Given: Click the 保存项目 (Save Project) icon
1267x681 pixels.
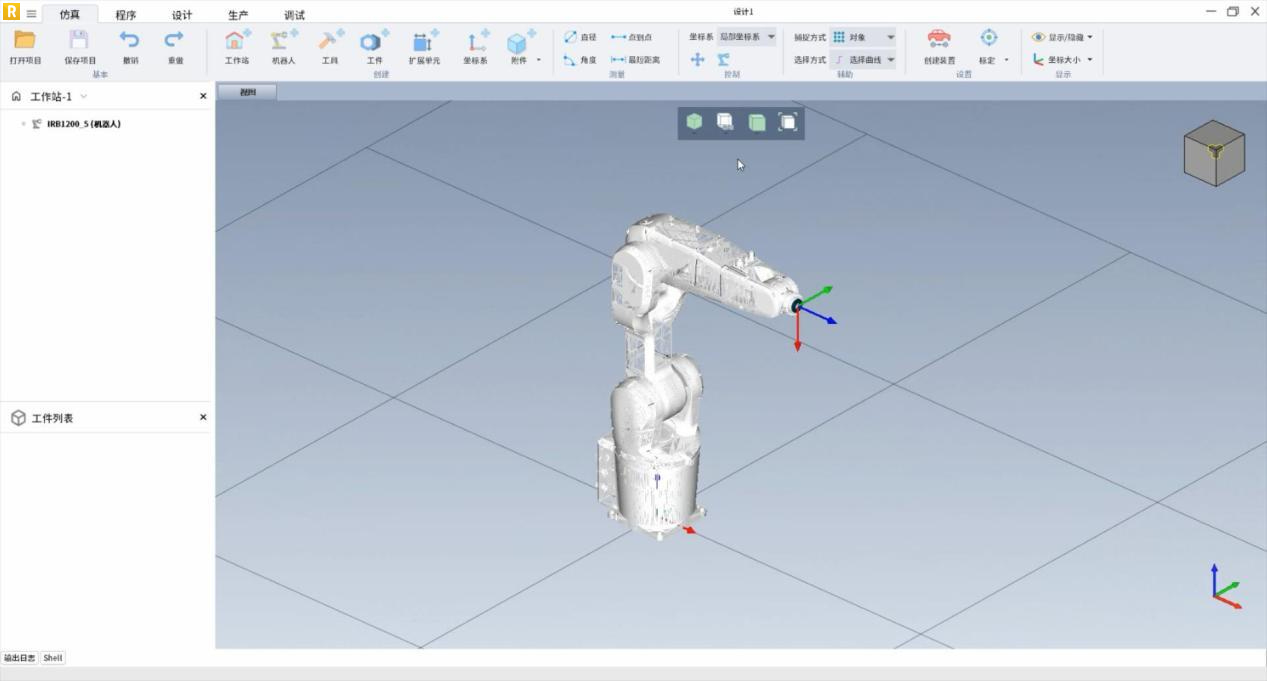Looking at the screenshot, I should (x=79, y=41).
